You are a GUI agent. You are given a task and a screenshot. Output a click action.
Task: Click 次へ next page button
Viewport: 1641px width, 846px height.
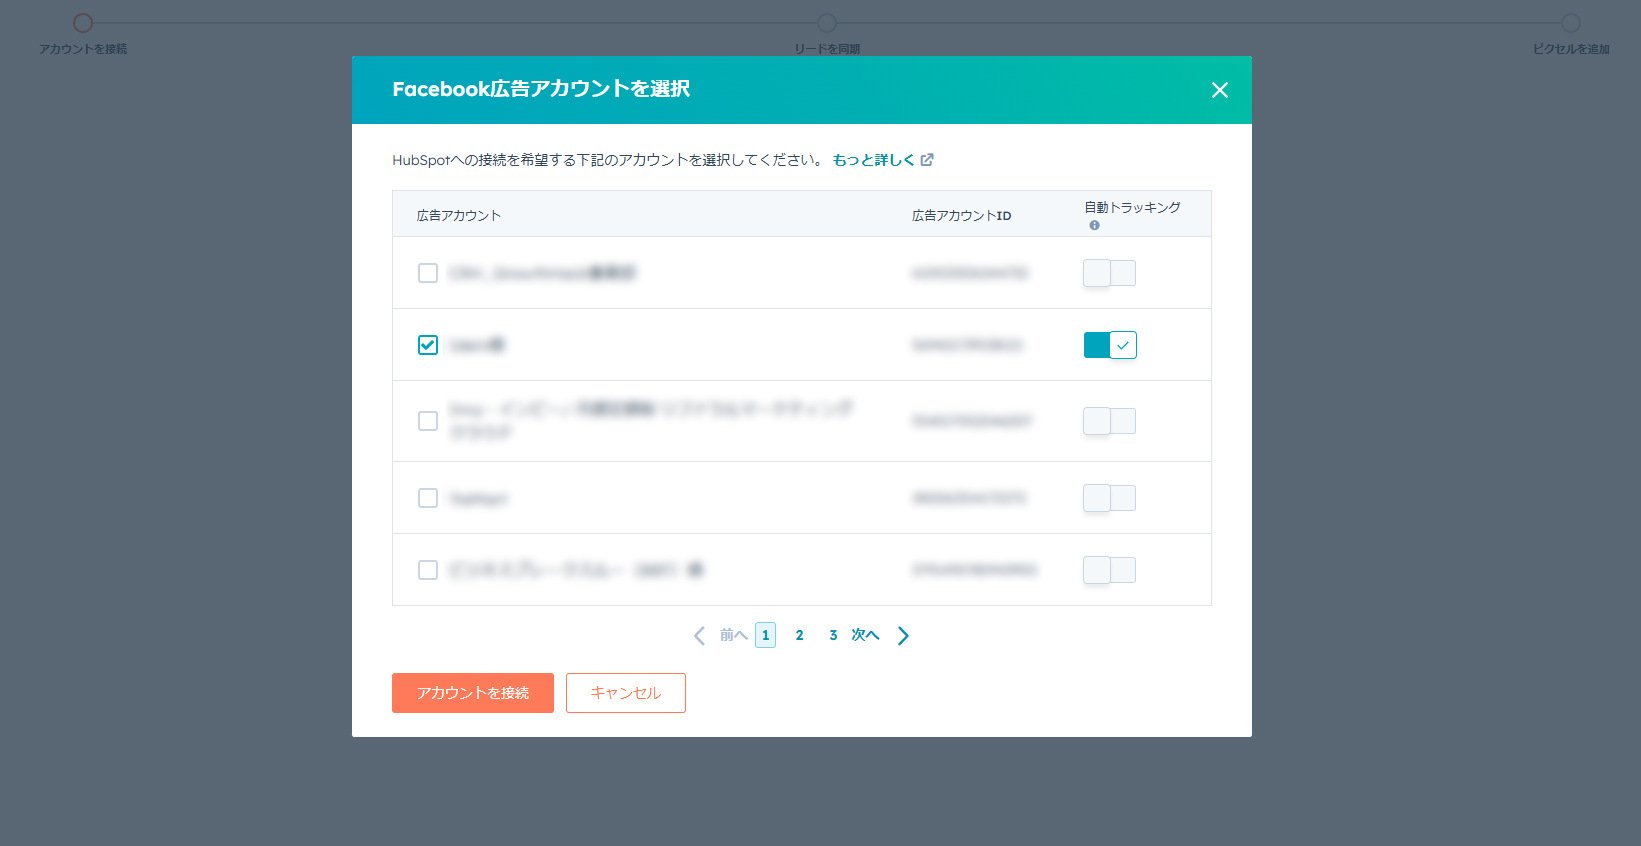[x=881, y=635]
